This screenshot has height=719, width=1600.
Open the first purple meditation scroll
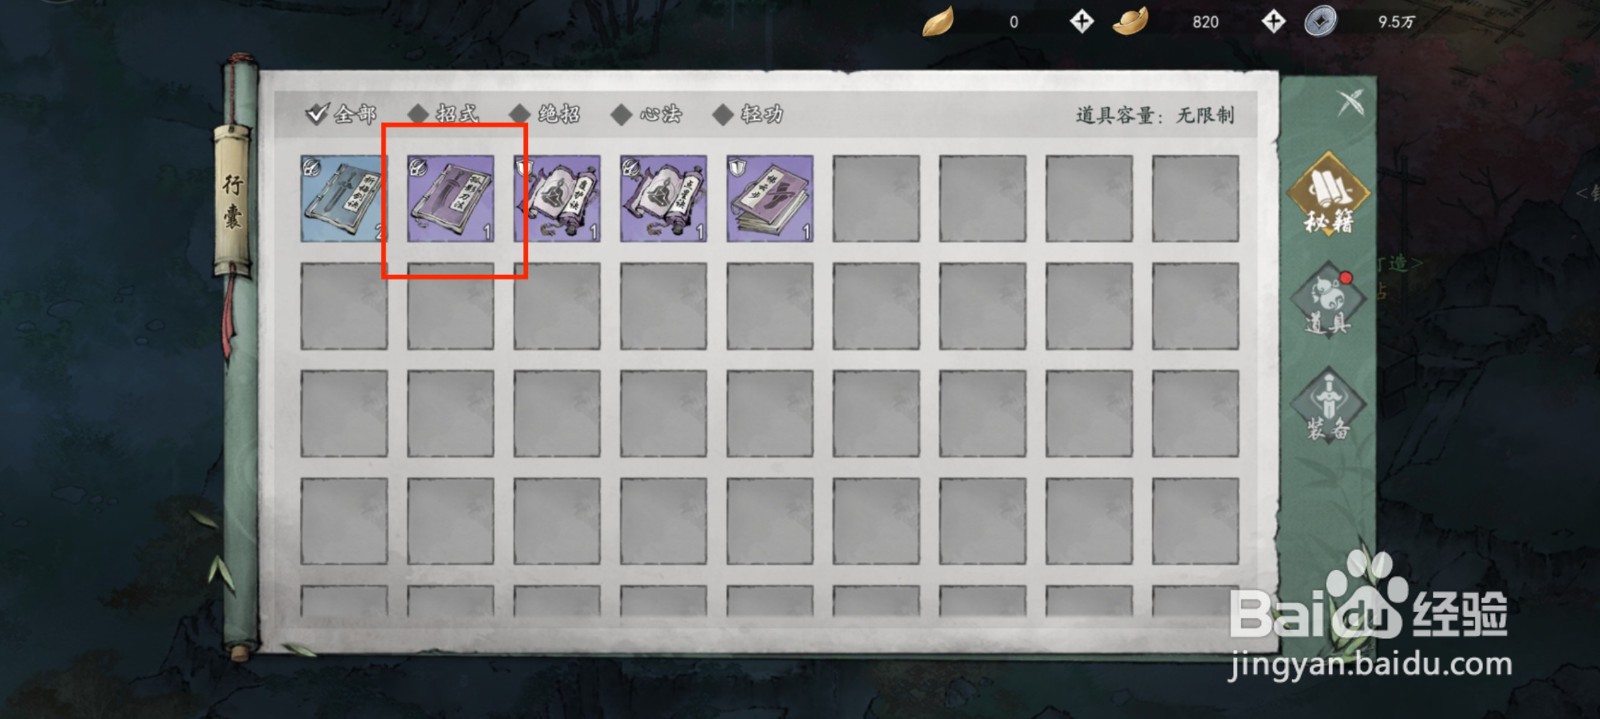tap(557, 198)
